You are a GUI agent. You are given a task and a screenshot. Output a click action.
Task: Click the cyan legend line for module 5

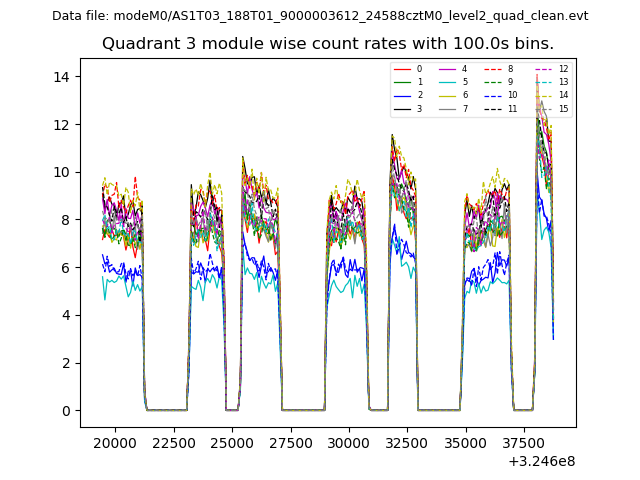pos(448,82)
